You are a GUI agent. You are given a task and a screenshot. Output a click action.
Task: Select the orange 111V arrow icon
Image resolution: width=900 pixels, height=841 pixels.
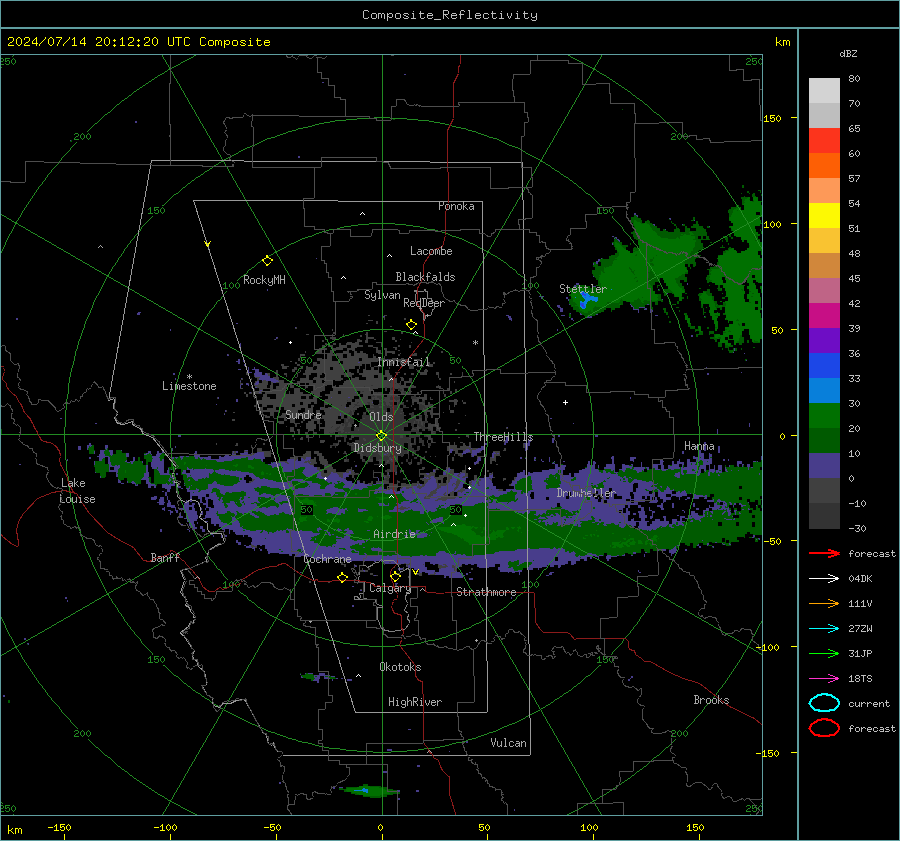824,603
